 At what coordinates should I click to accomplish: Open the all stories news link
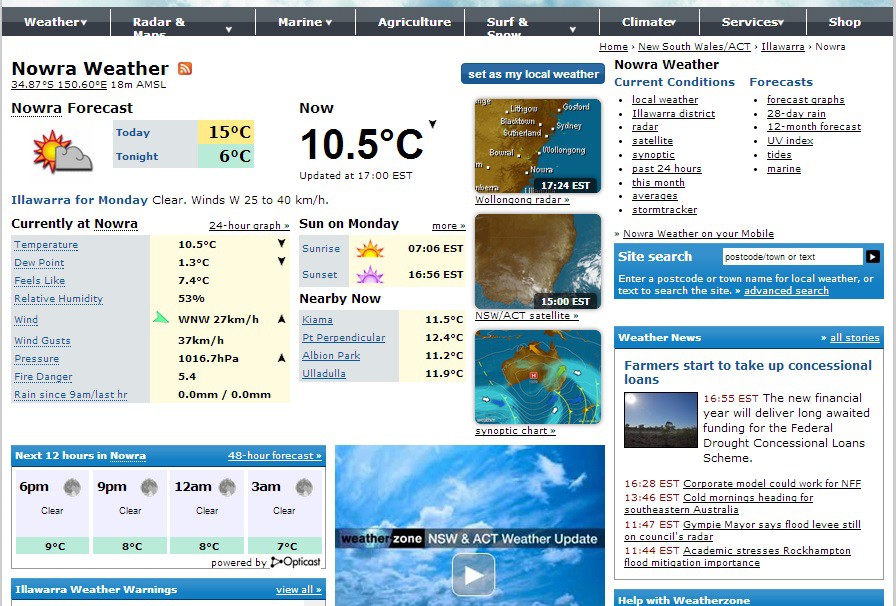click(854, 338)
